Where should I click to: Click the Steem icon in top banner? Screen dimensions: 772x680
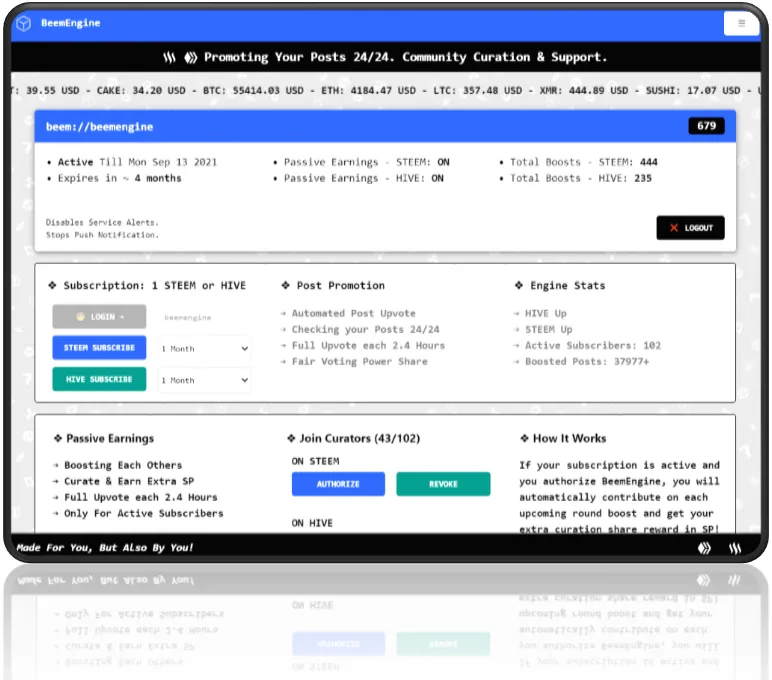(169, 58)
